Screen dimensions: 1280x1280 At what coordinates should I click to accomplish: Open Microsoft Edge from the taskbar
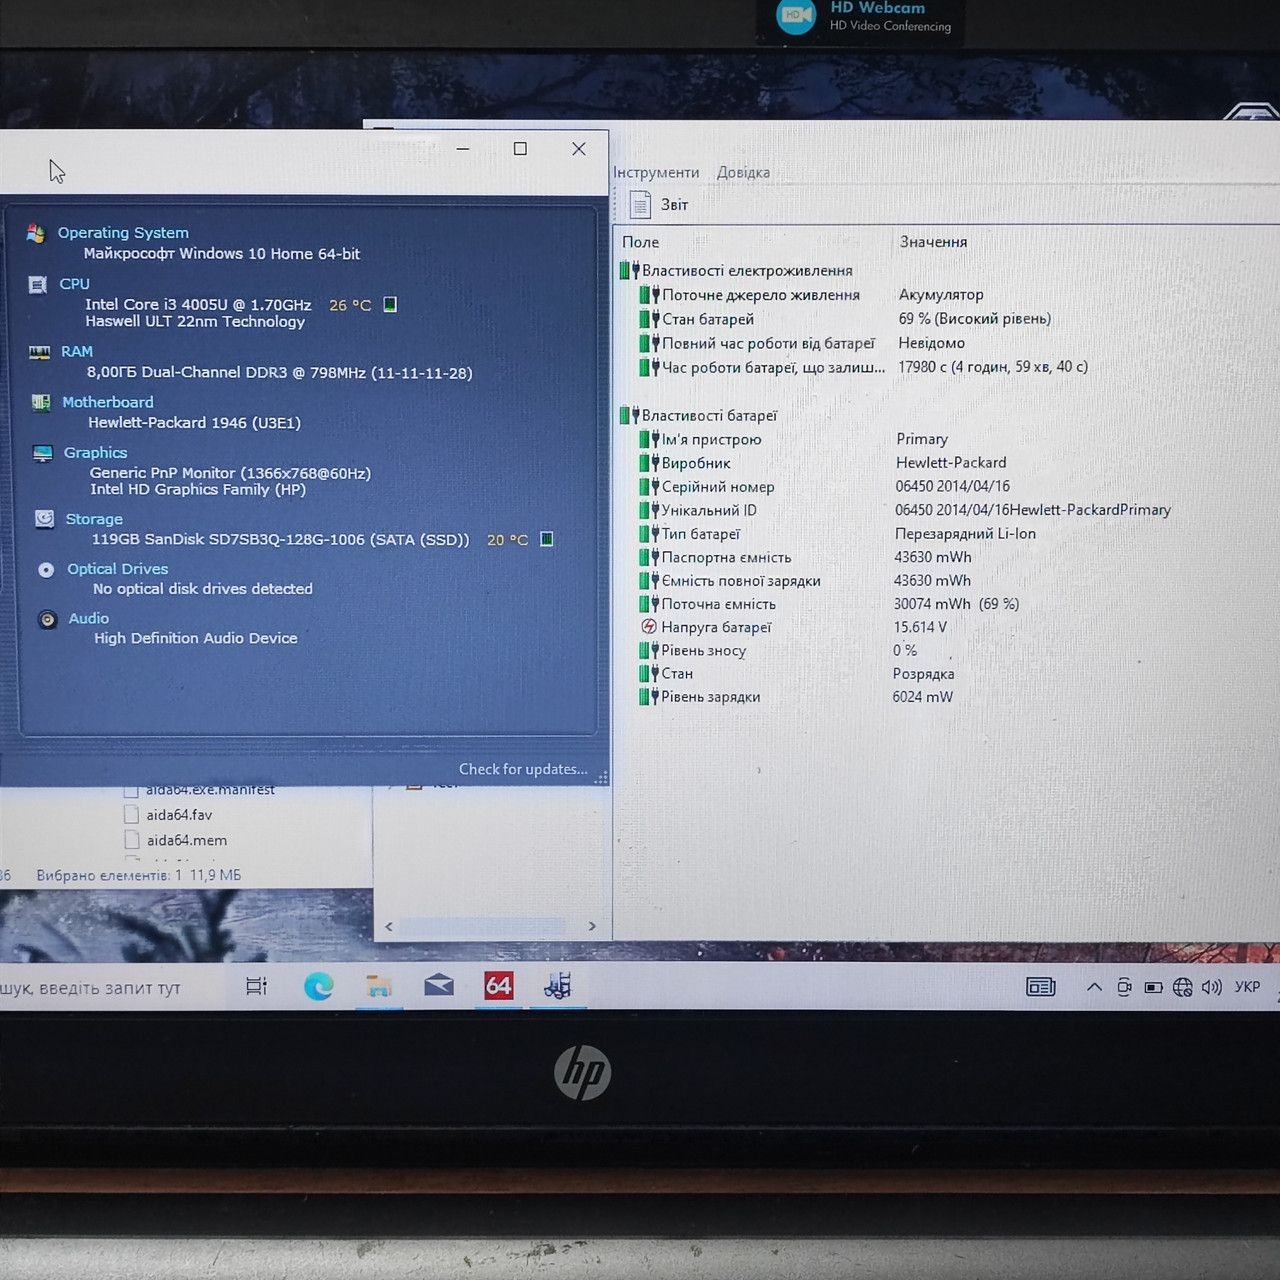point(318,987)
